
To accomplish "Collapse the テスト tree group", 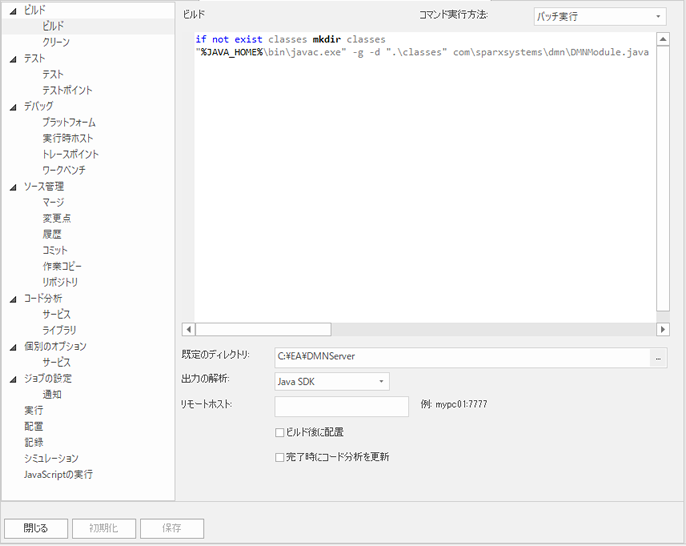I will coord(12,59).
